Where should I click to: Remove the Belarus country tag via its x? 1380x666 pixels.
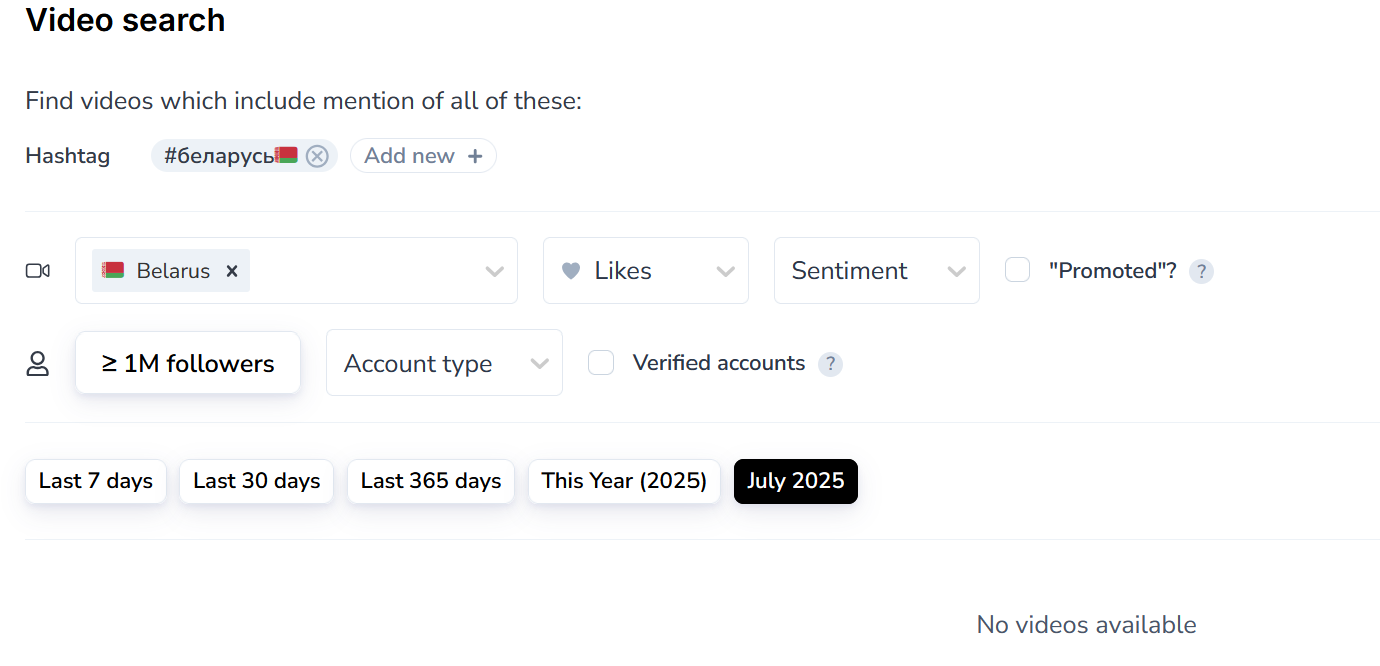(232, 271)
